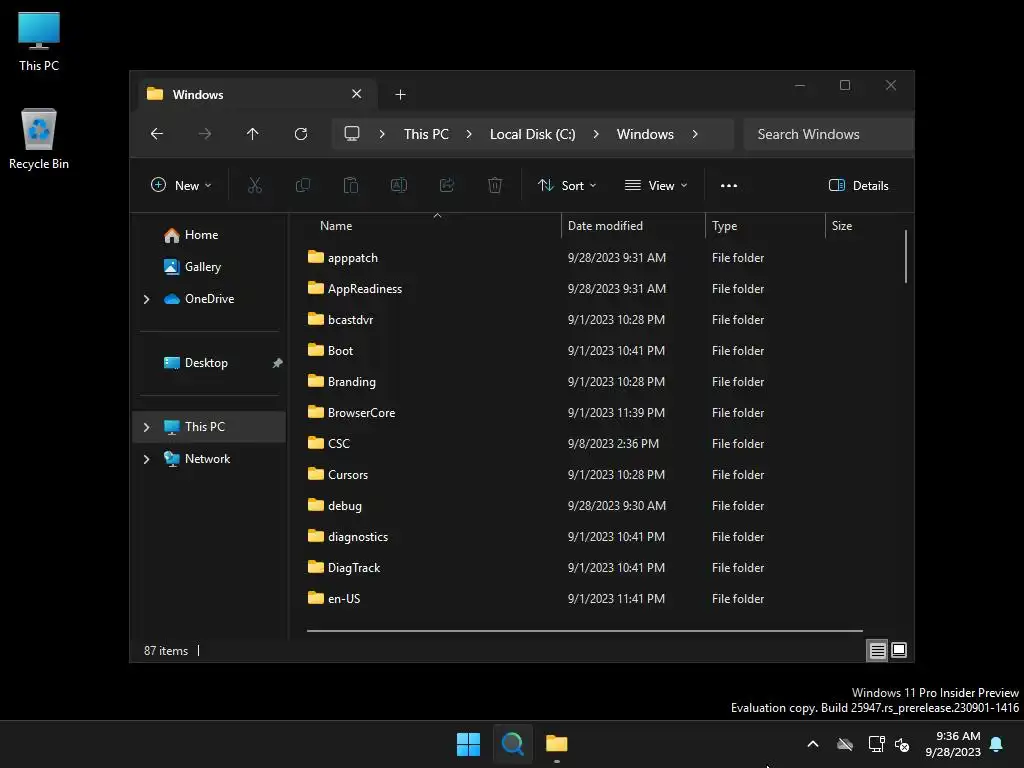Close the Windows tab
This screenshot has height=768, width=1024.
click(x=357, y=94)
